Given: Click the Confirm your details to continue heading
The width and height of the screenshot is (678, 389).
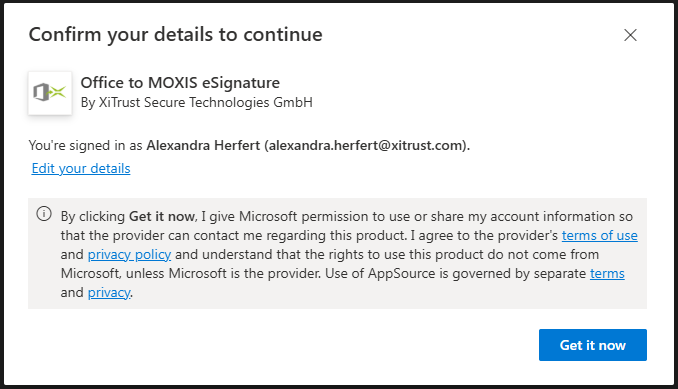Looking at the screenshot, I should 176,35.
